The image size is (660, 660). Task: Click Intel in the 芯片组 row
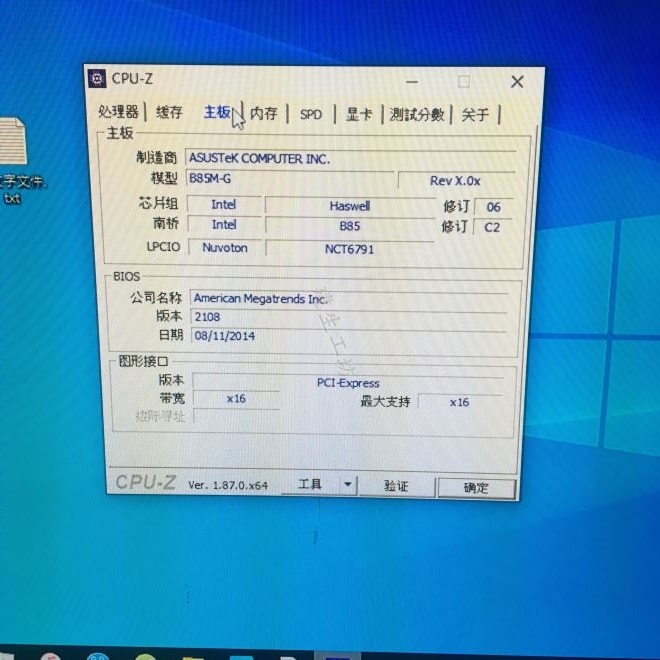[x=224, y=205]
